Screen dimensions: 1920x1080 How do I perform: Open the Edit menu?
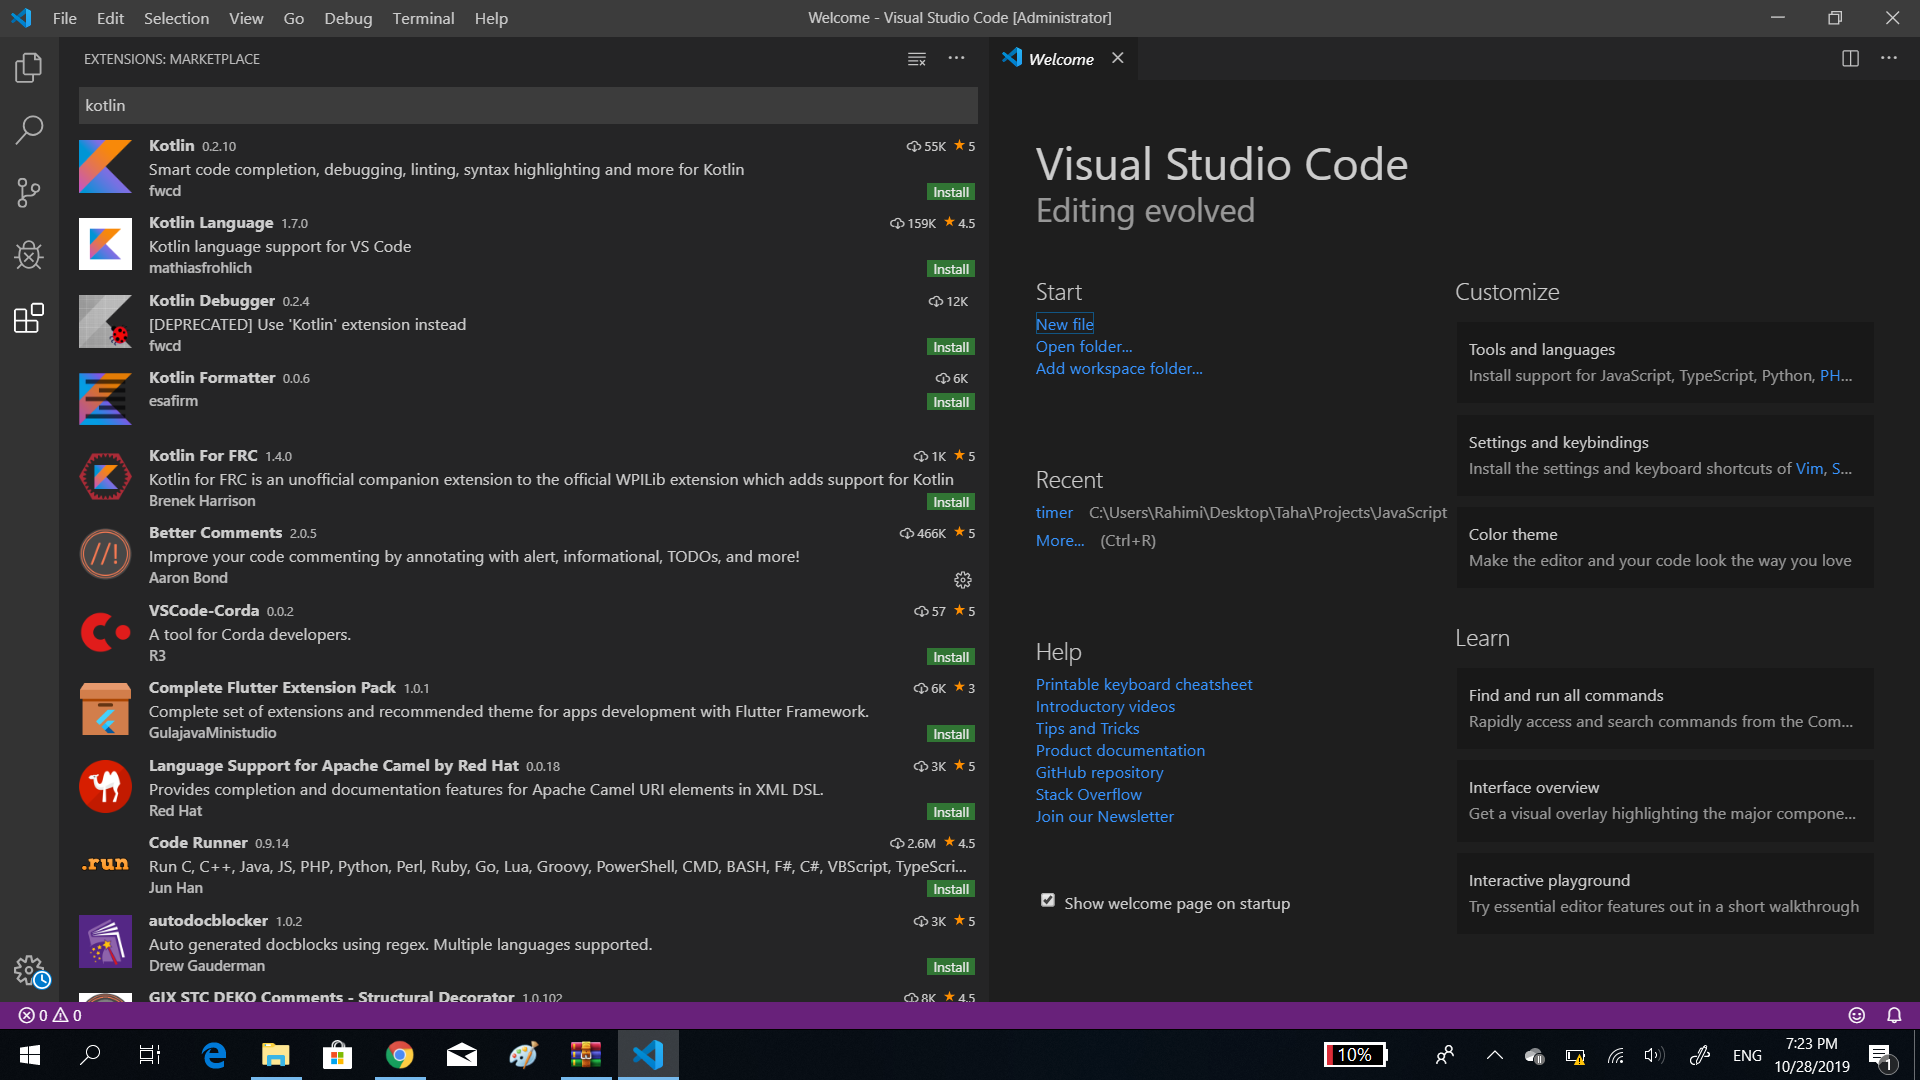pos(110,18)
